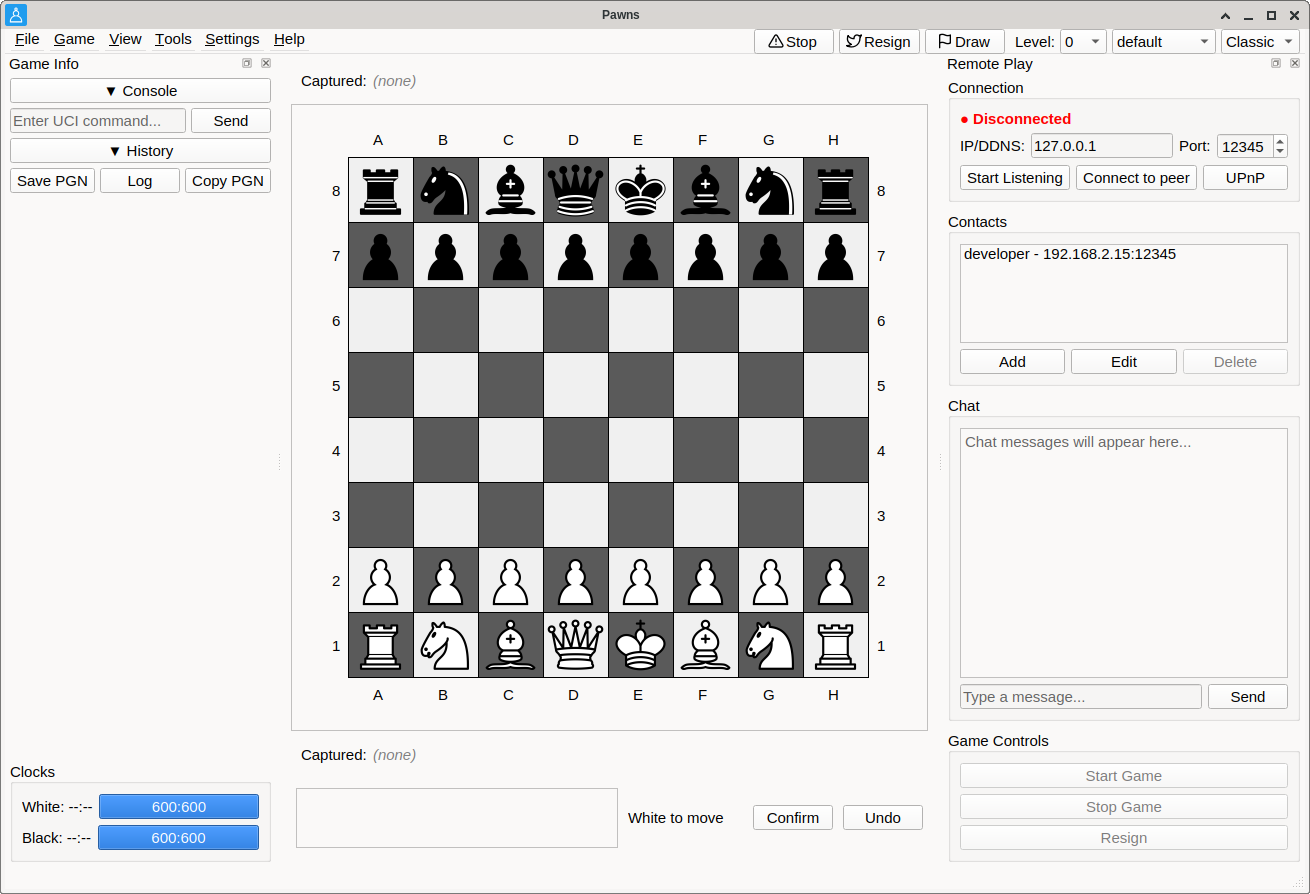Select the white queen on D1
This screenshot has width=1310, height=894.
tap(573, 645)
